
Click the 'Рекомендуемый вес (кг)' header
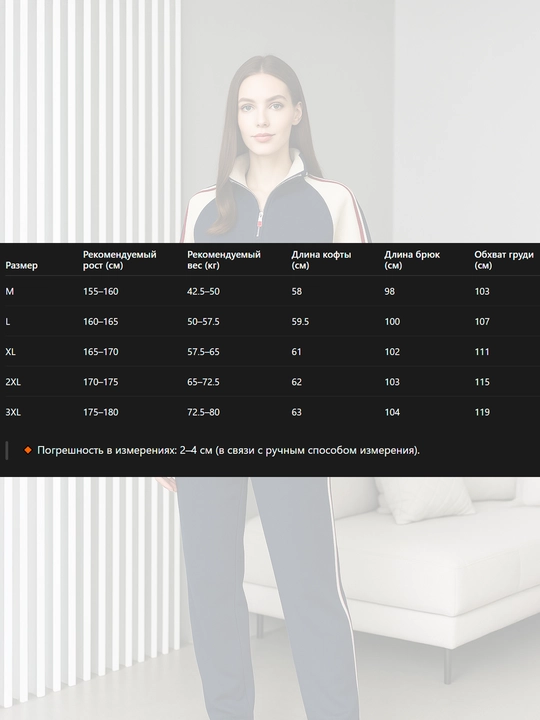click(x=224, y=260)
